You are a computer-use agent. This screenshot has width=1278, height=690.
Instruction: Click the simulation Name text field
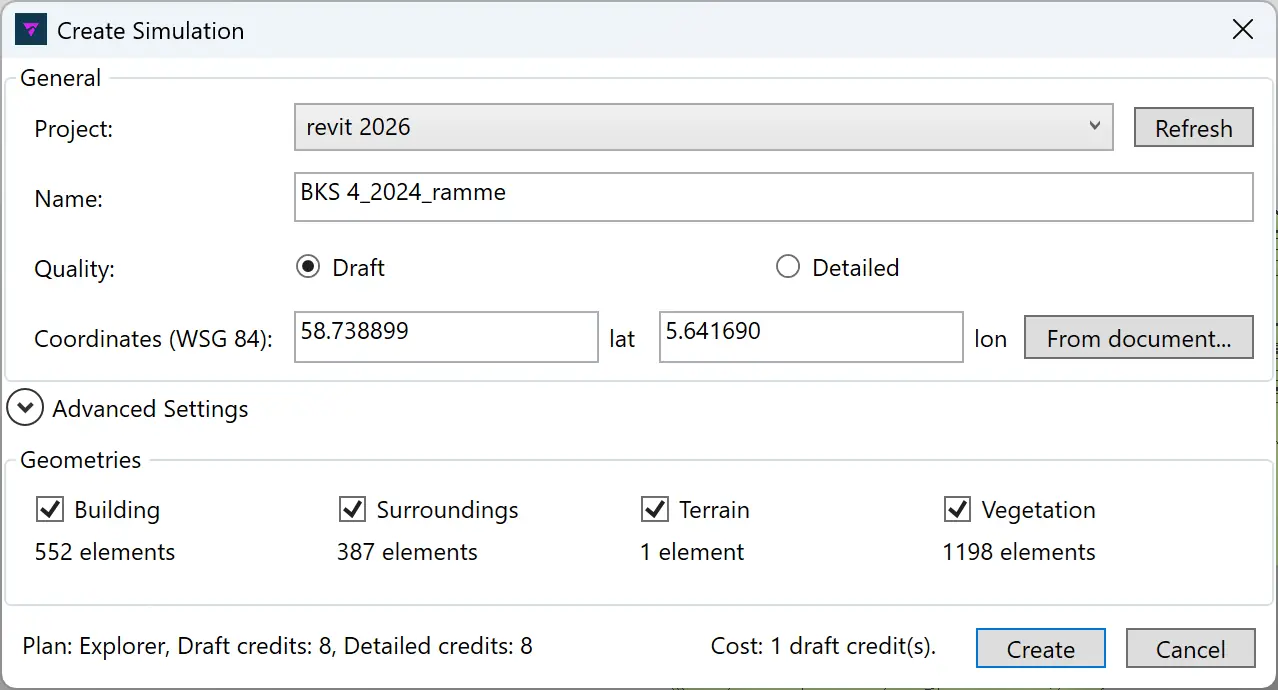[773, 197]
